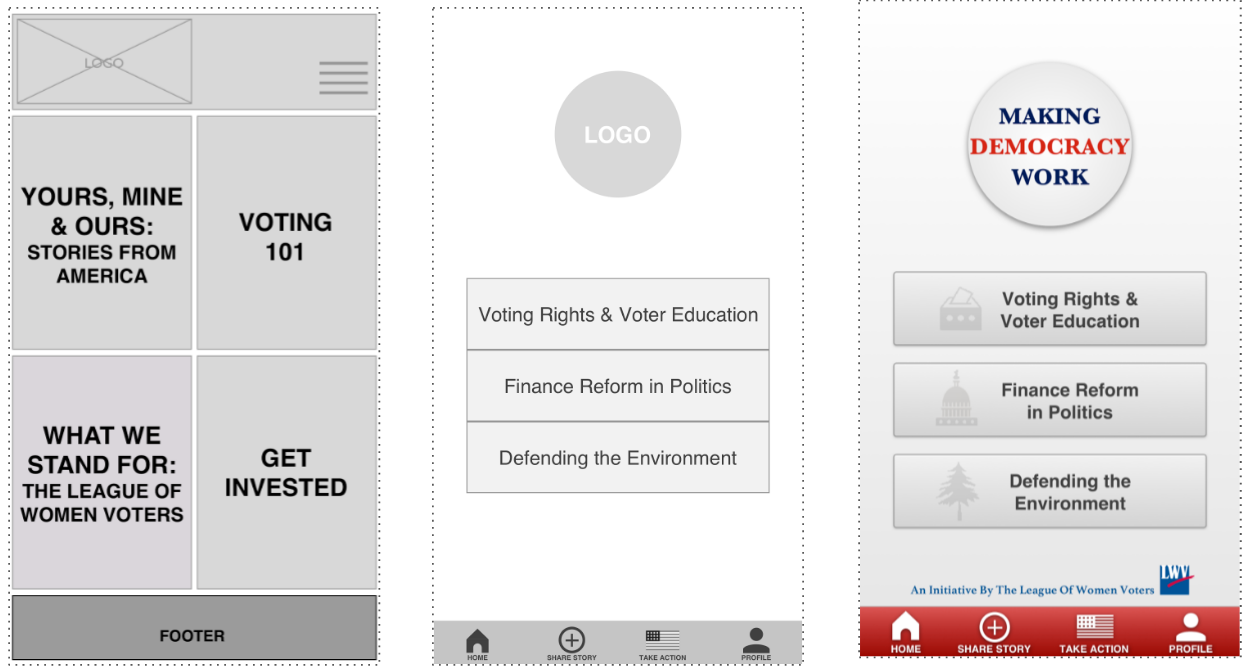This screenshot has width=1248, height=670.
Task: Select the Voting 101 tile
Action: pyautogui.click(x=286, y=233)
